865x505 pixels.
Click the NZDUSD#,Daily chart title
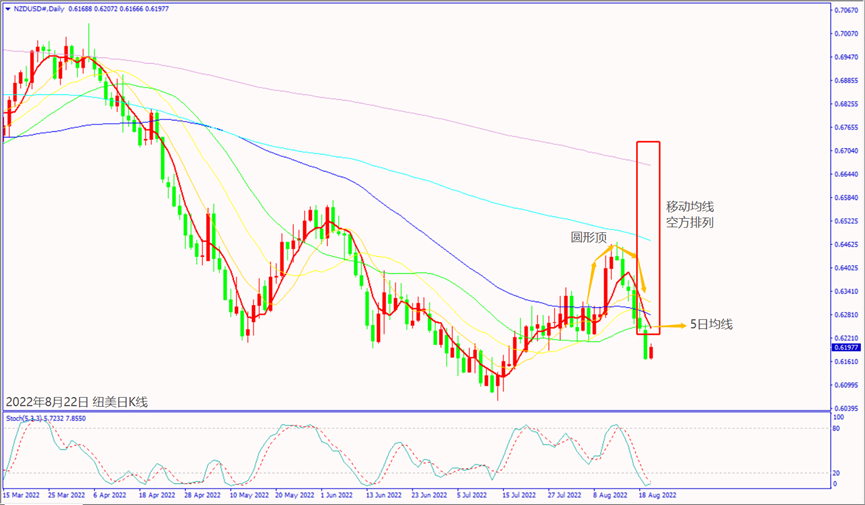tap(47, 9)
